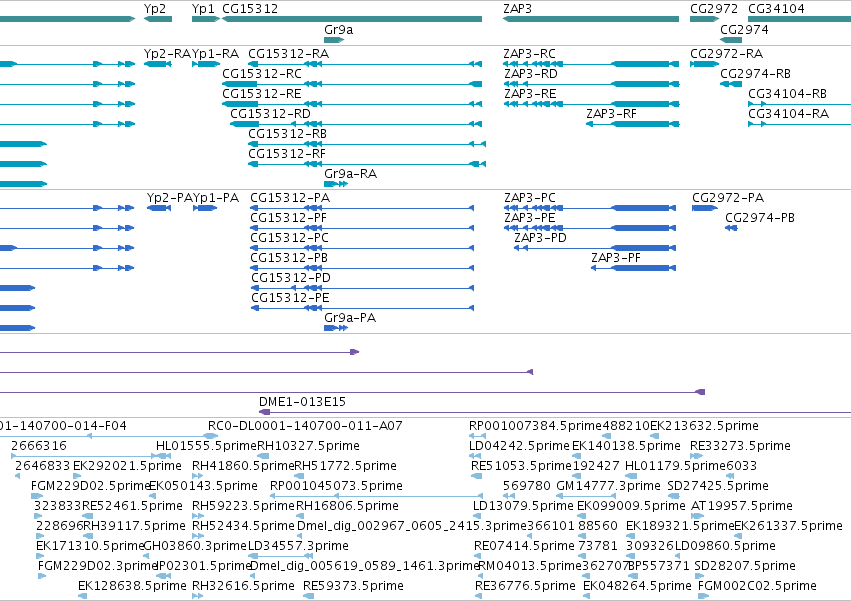The height and width of the screenshot is (601, 851).
Task: Click EST GH03860.3prime
Action: coord(195,546)
